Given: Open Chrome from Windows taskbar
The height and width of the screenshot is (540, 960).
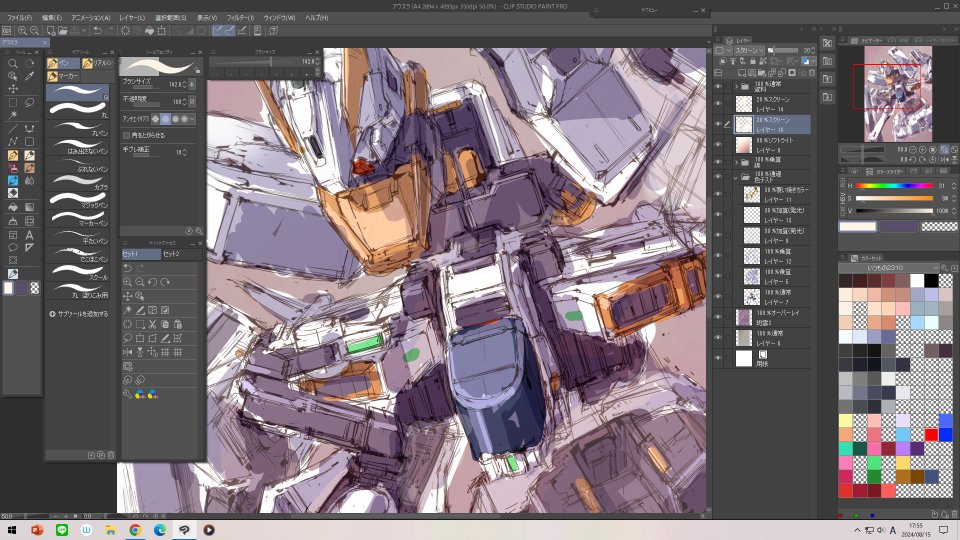Looking at the screenshot, I should point(135,530).
